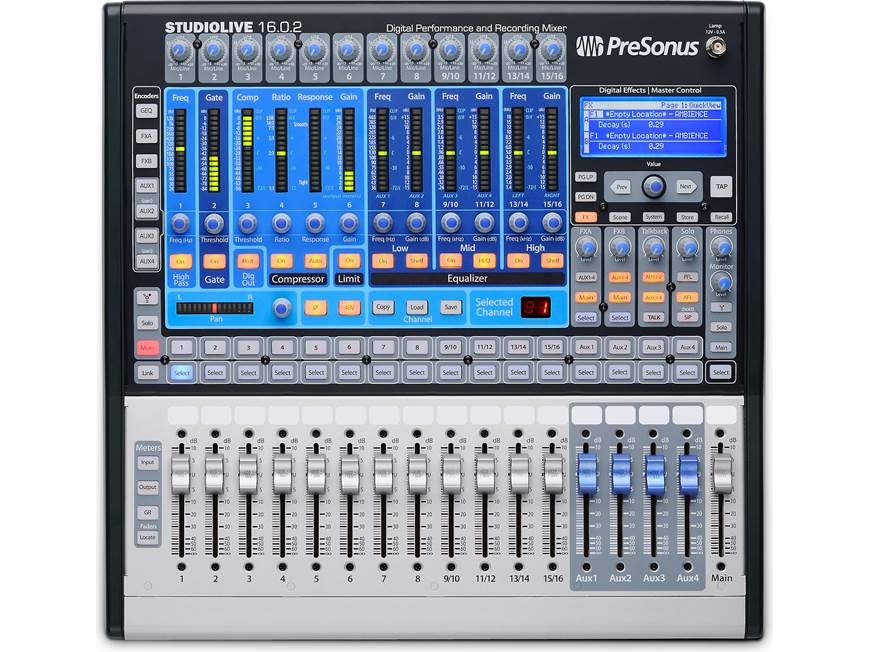Click the channel 1 Mic/Line trim knob

(180, 52)
